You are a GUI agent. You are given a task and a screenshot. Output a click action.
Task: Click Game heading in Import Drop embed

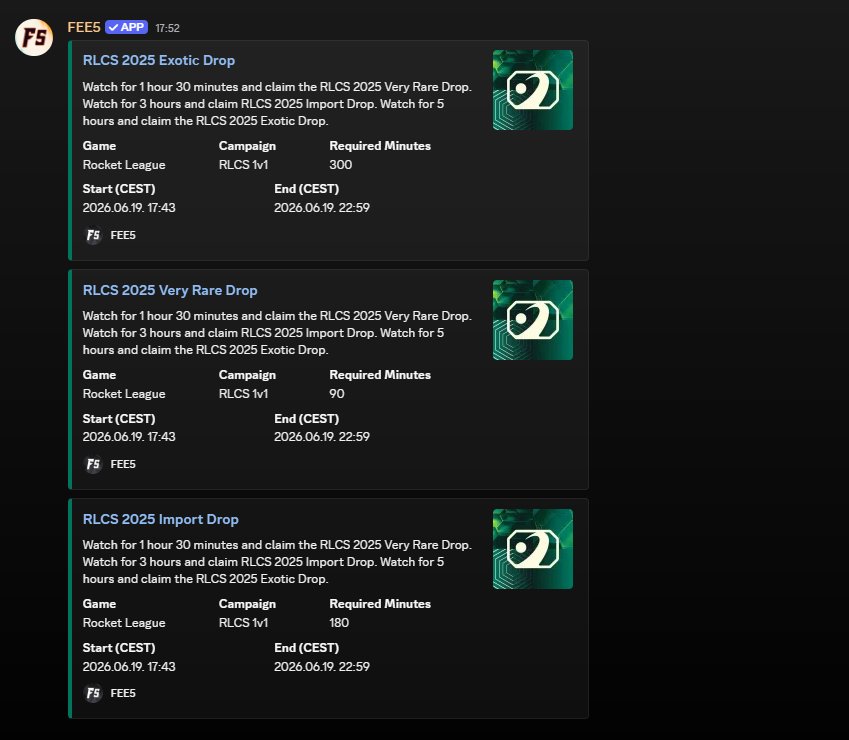[99, 604]
